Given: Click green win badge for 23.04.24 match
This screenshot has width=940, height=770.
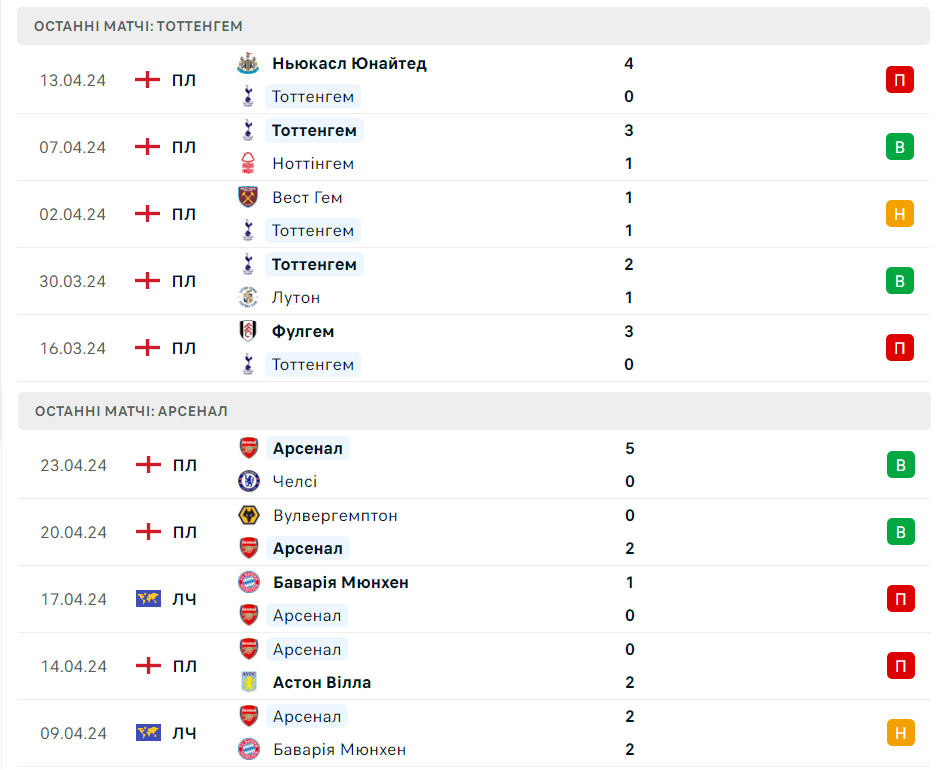Looking at the screenshot, I should click(900, 465).
